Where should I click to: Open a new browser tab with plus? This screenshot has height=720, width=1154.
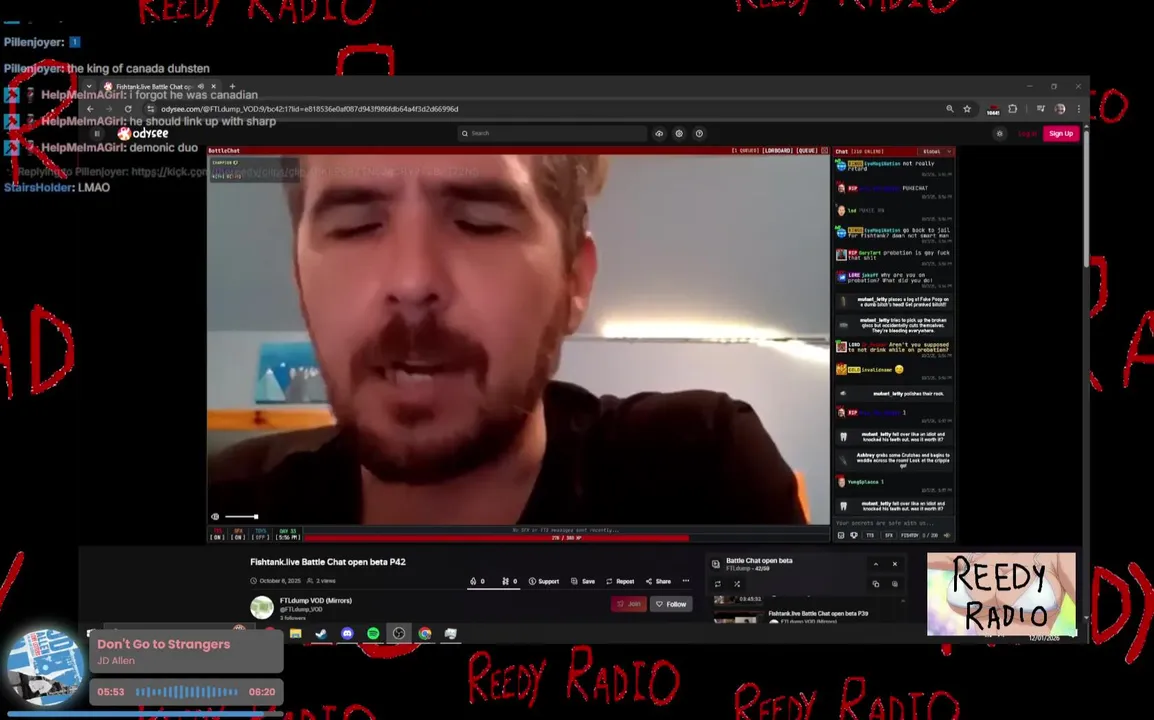coord(233,86)
